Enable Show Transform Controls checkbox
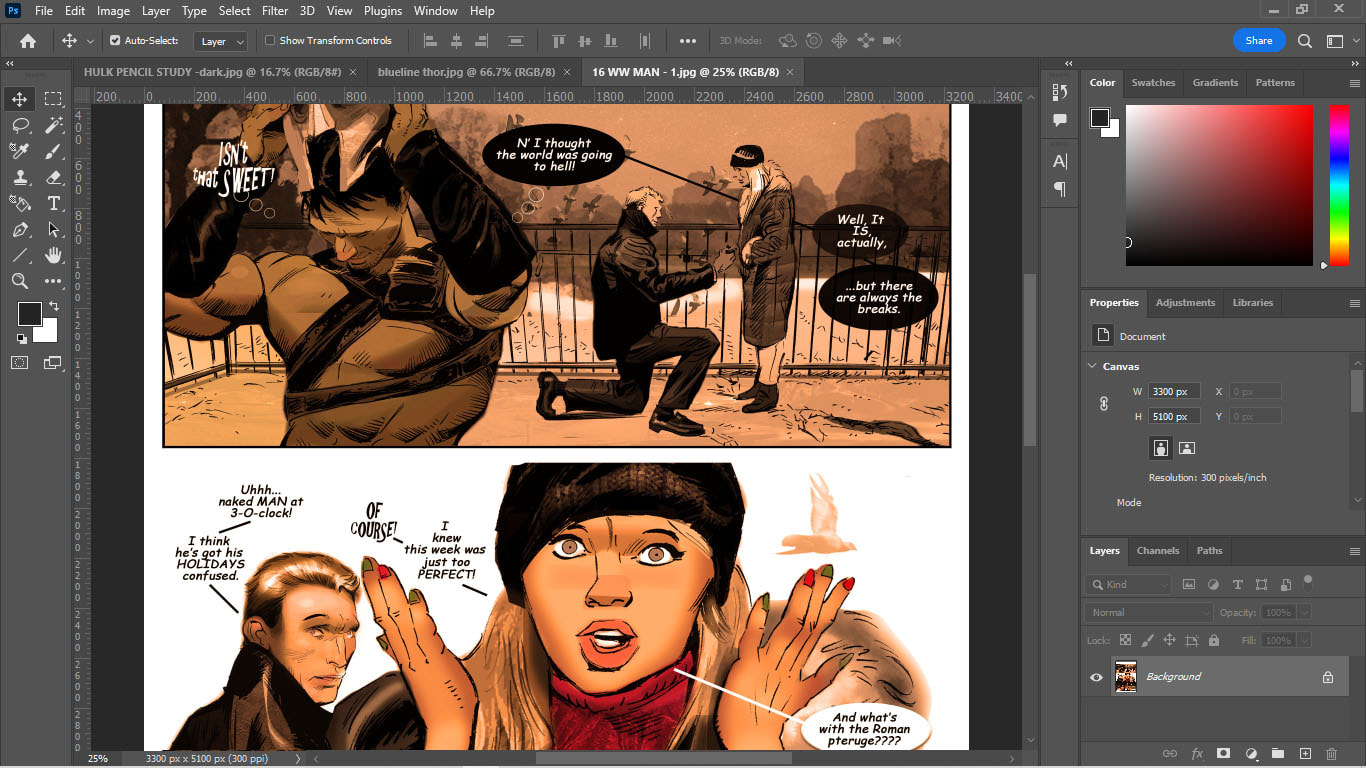Viewport: 1366px width, 768px height. (270, 41)
